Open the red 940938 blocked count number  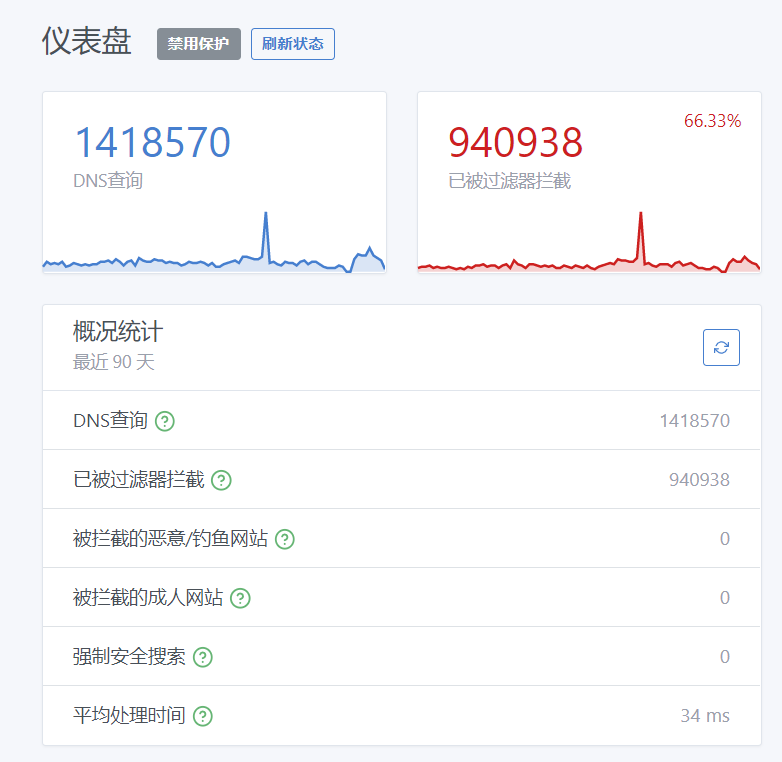pos(515,143)
